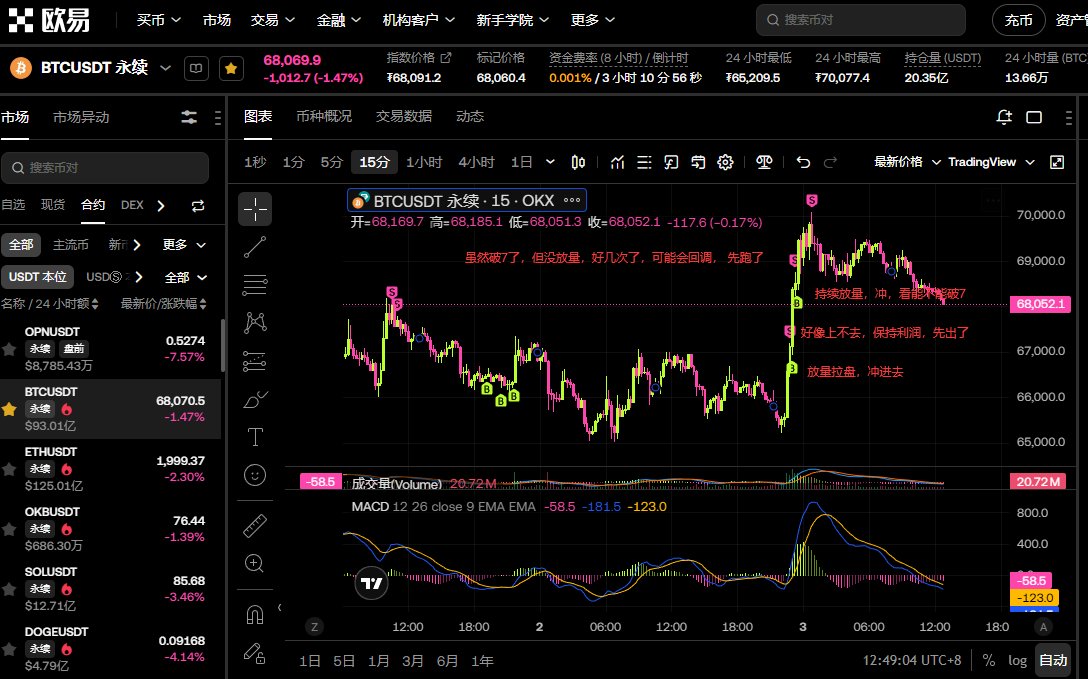1088x679 pixels.
Task: Toggle the BTCUSDT list row star
Action: pyautogui.click(x=9, y=409)
